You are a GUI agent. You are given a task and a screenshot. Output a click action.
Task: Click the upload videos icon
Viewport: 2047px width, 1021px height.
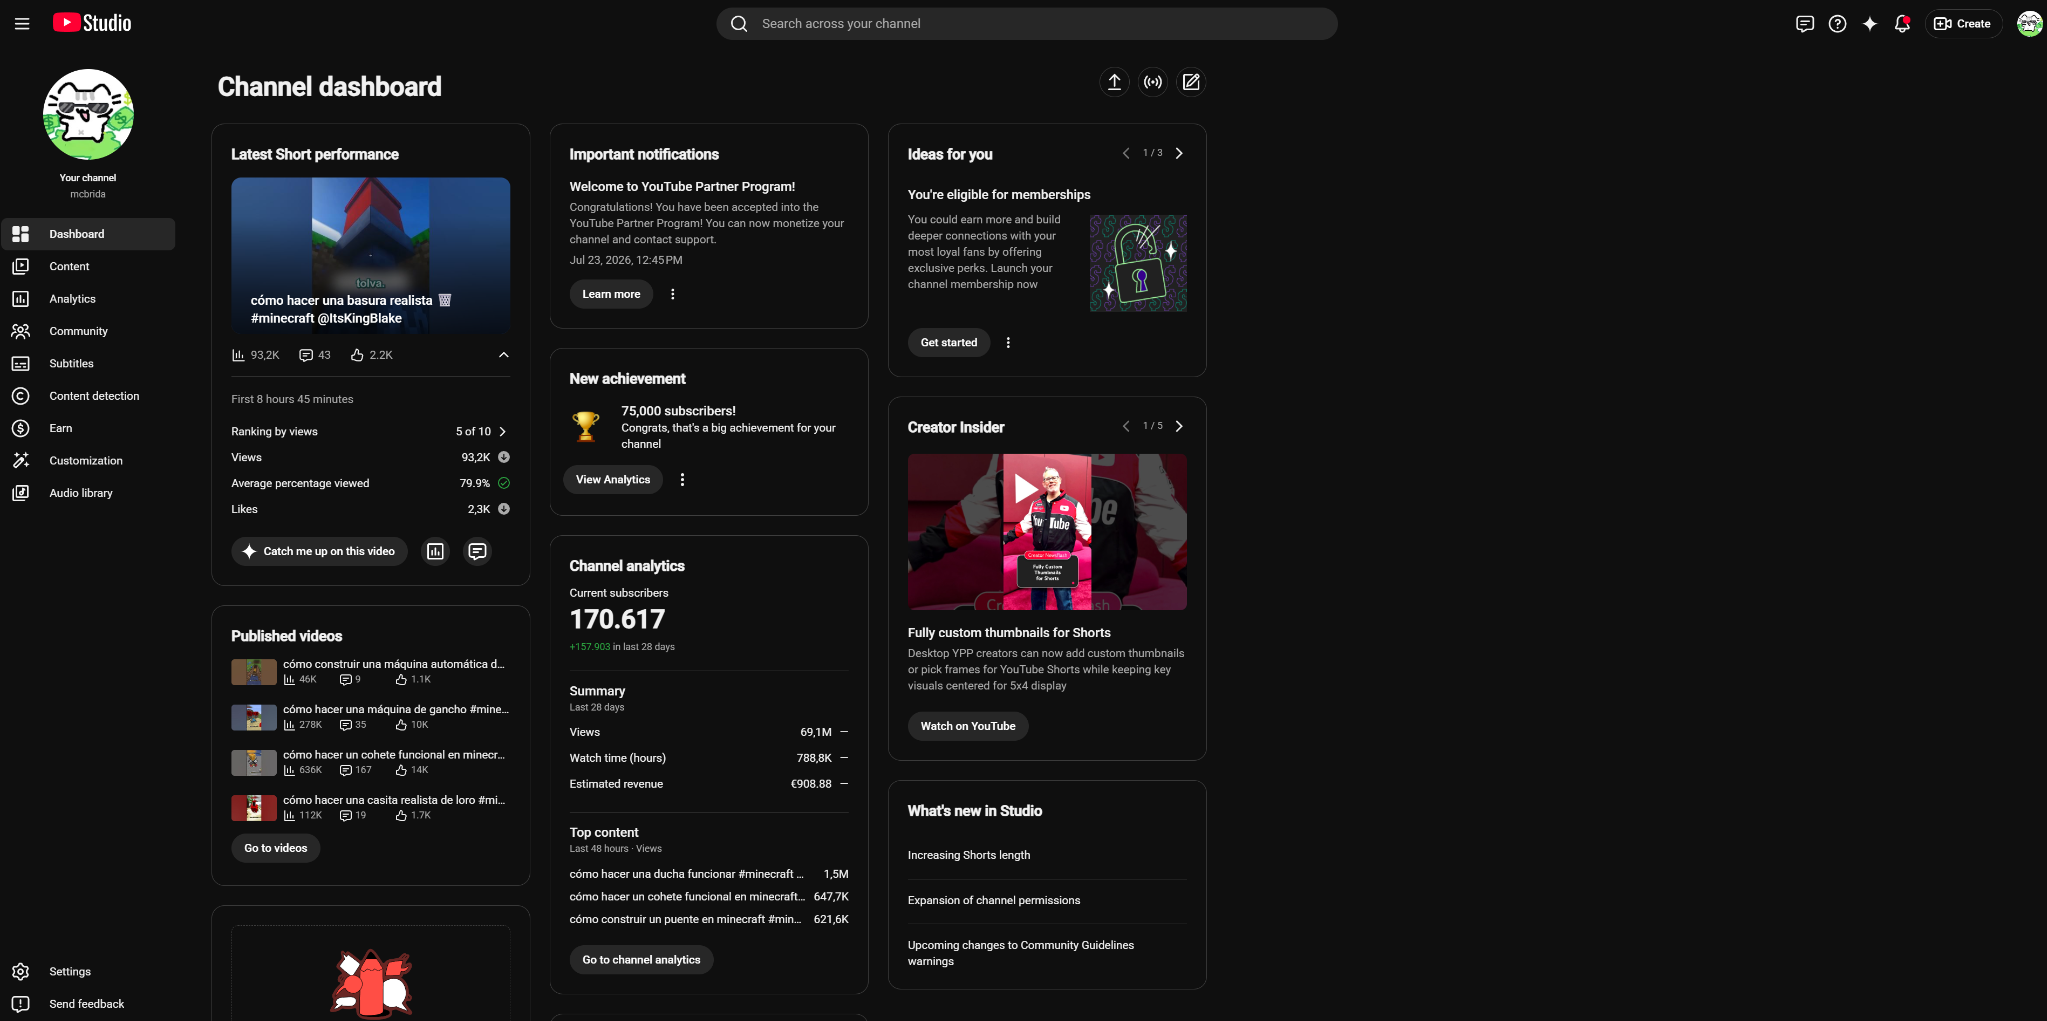1114,82
